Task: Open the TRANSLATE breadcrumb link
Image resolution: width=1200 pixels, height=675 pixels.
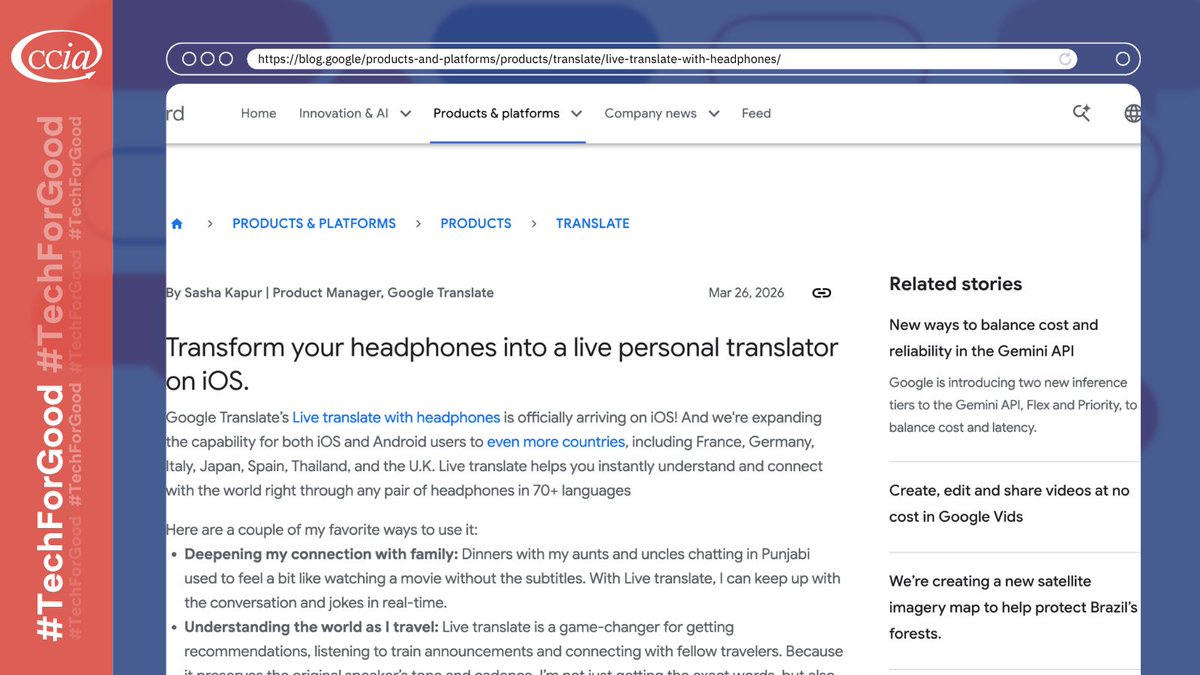Action: [593, 224]
